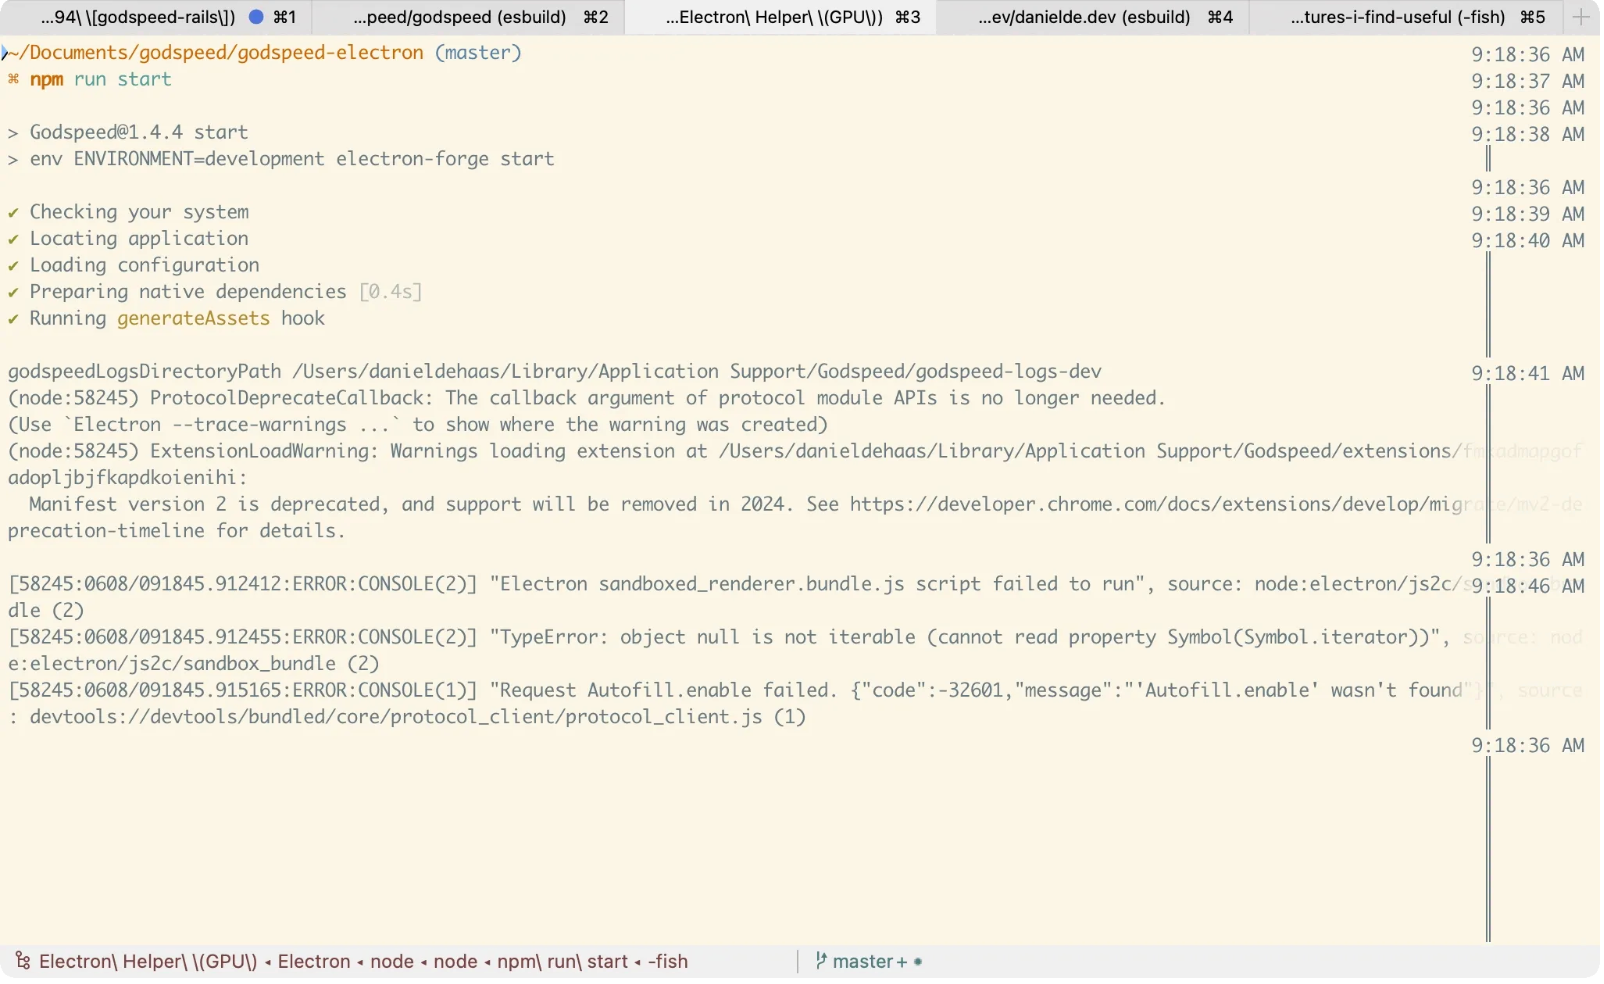Click the checkmark beside "Checking your system"
The height and width of the screenshot is (984, 1604).
click(x=13, y=212)
